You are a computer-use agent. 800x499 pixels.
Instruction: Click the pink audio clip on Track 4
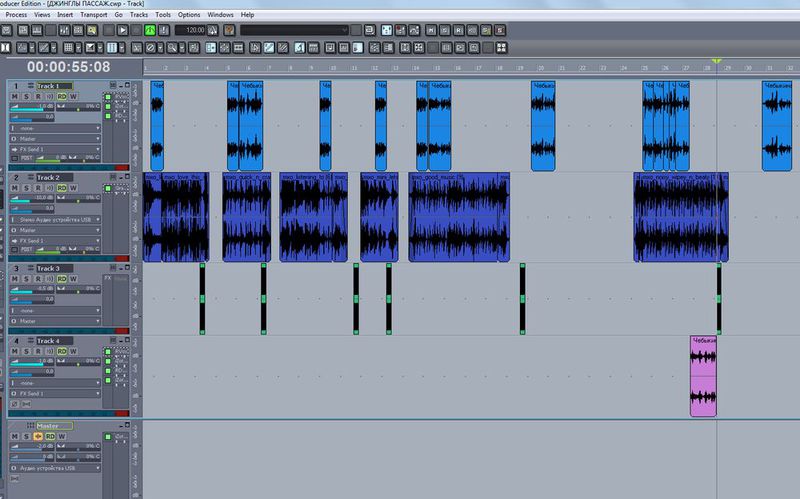pos(703,376)
